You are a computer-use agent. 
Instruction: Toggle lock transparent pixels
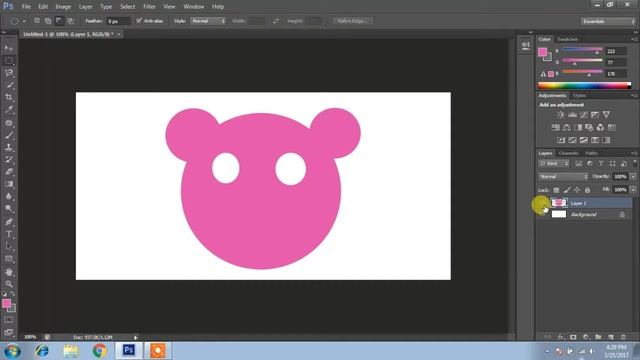coord(556,190)
